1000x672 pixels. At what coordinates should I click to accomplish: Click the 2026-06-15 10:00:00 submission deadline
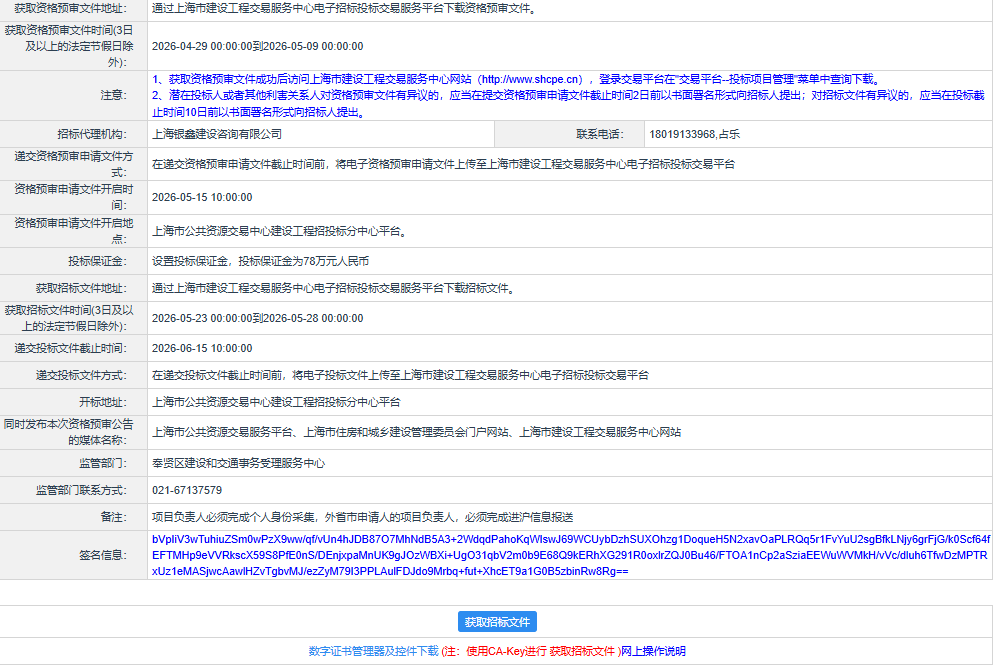click(202, 348)
